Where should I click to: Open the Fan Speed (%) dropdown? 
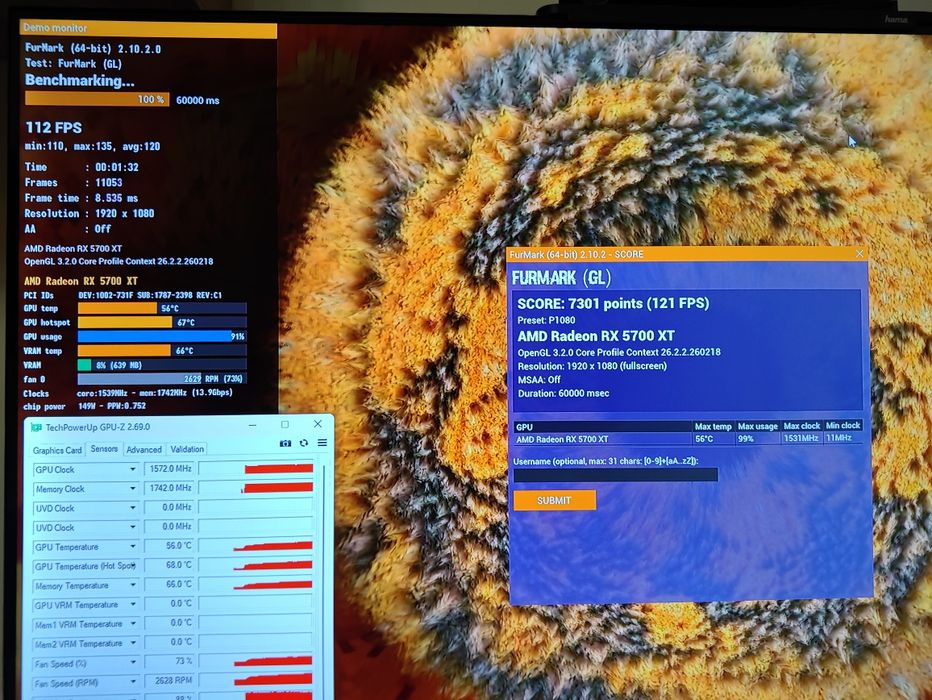pos(133,663)
